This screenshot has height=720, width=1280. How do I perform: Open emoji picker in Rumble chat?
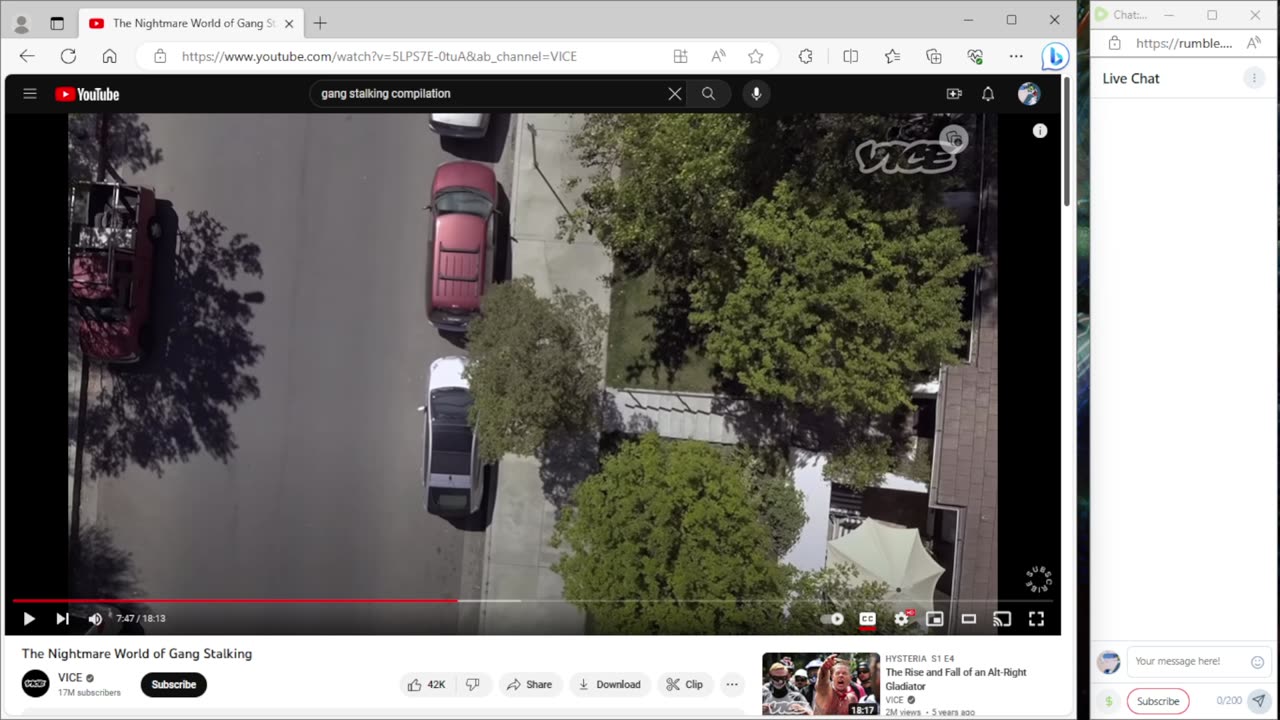[x=1257, y=661]
